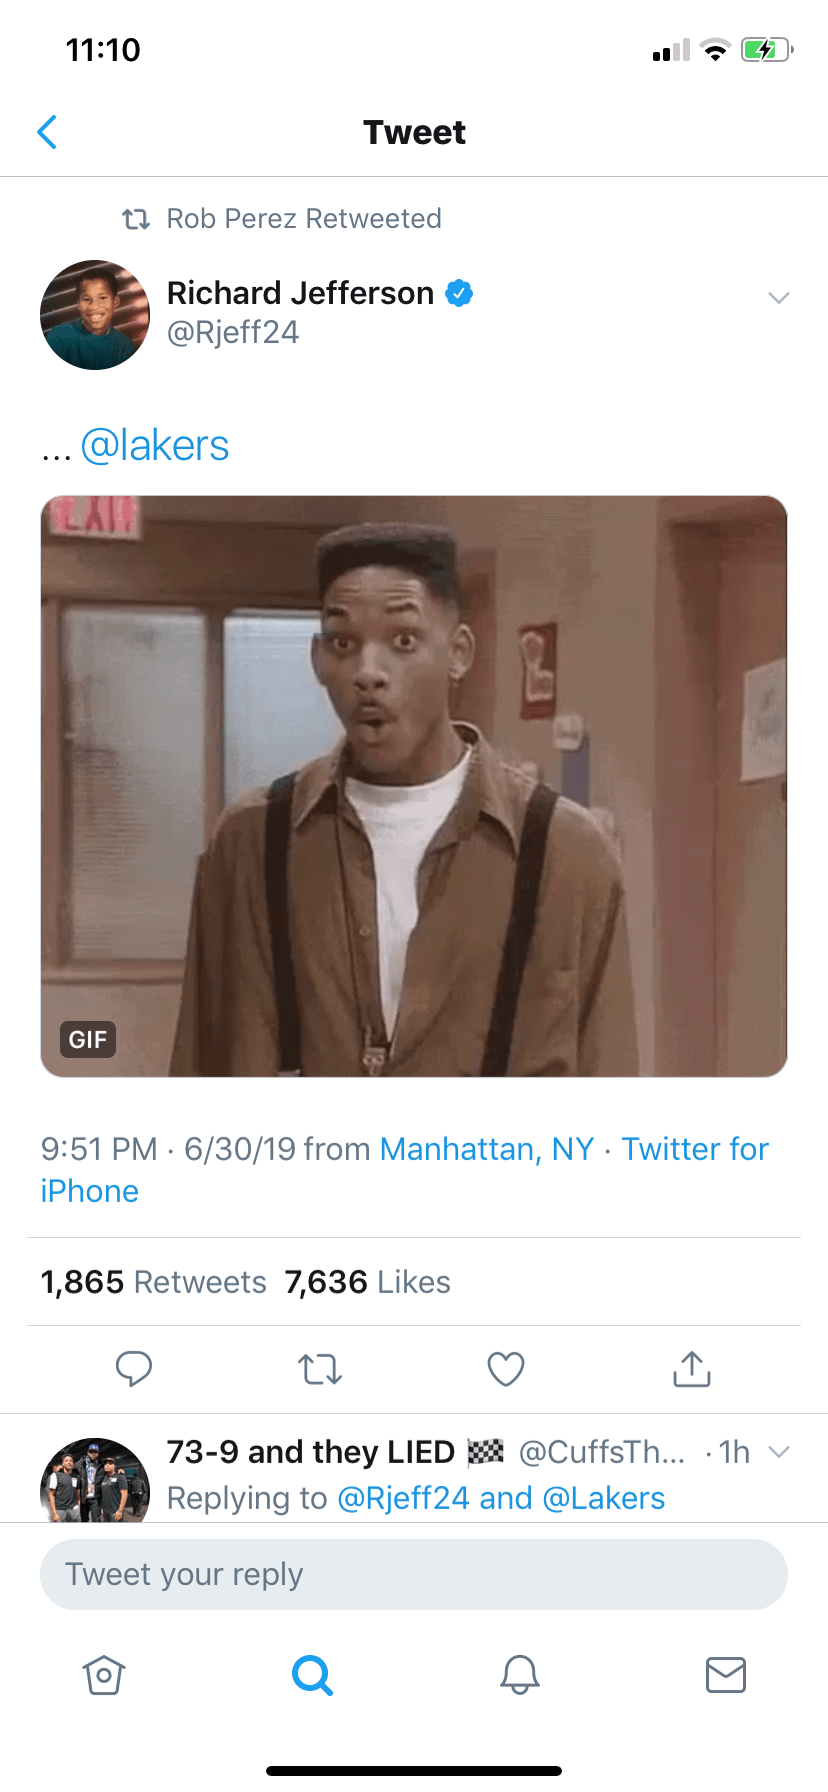Expand the Richard Jefferson tweet options chevron
Viewport: 828px width, 1792px height.
coord(779,297)
